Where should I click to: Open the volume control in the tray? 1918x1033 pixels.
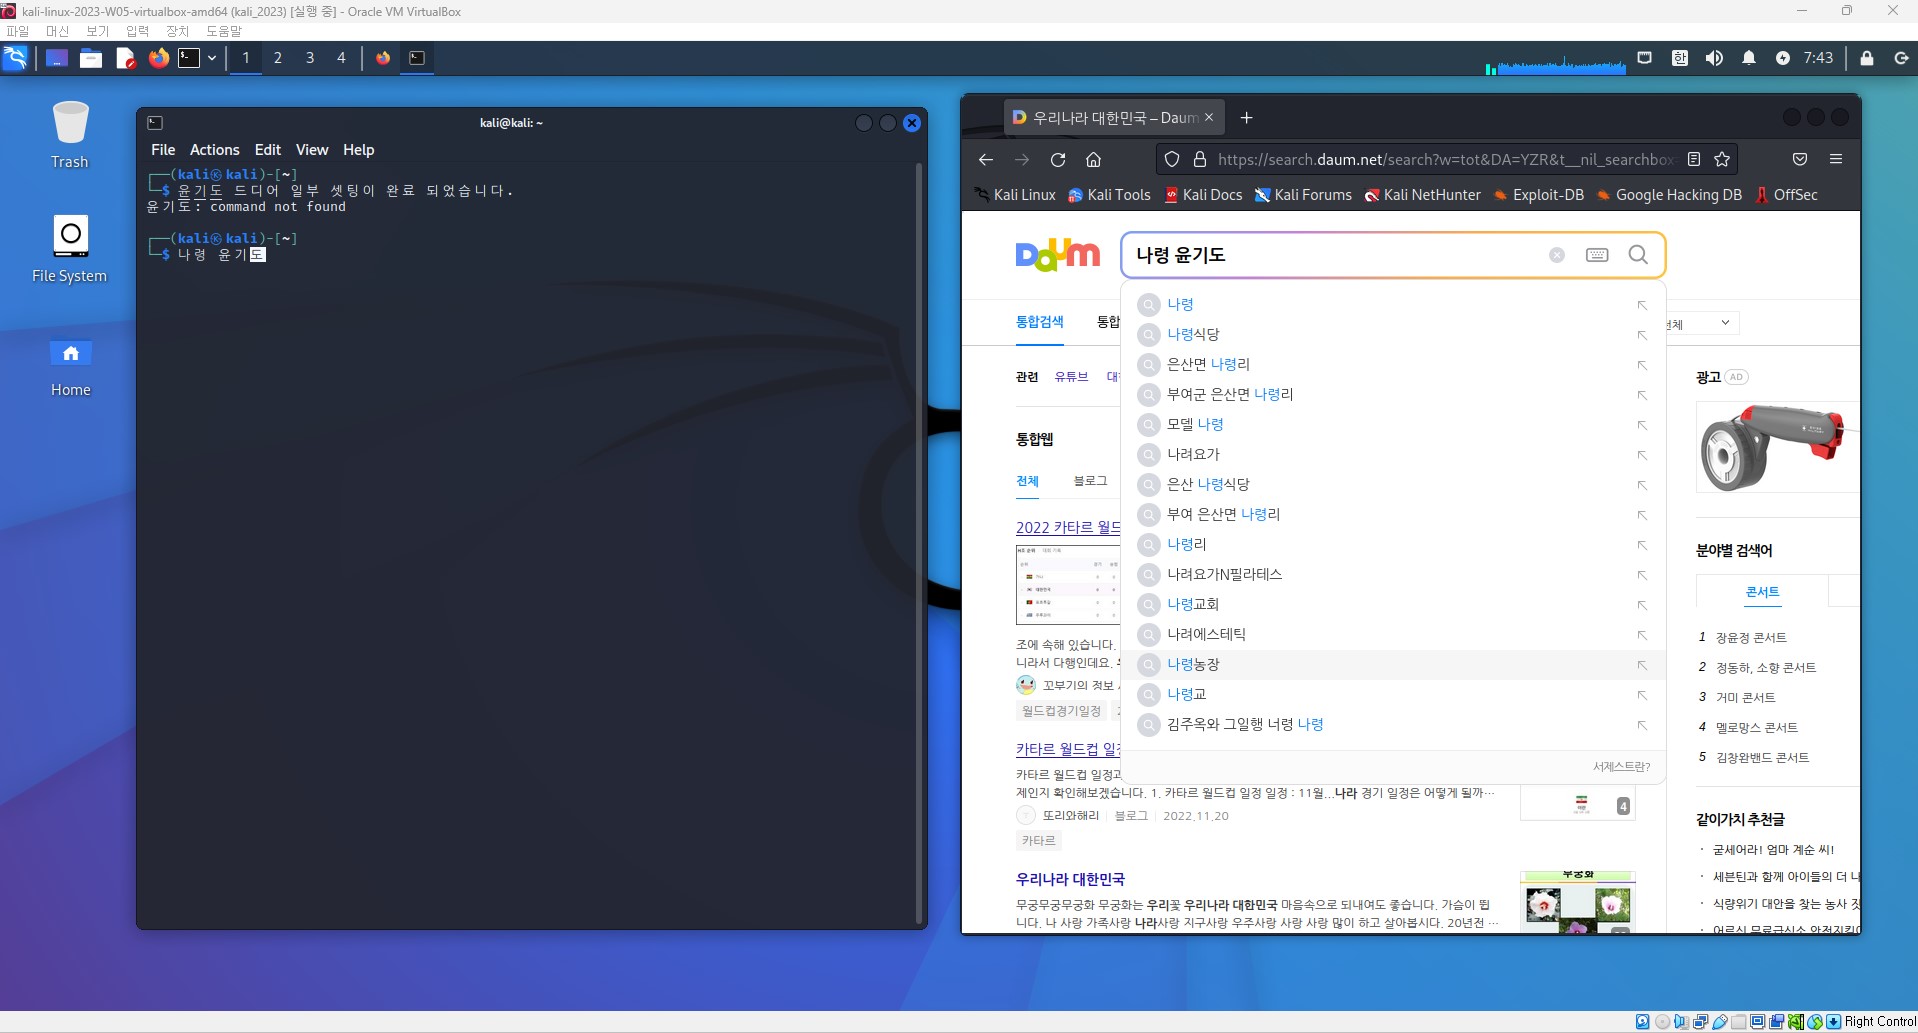(x=1714, y=58)
